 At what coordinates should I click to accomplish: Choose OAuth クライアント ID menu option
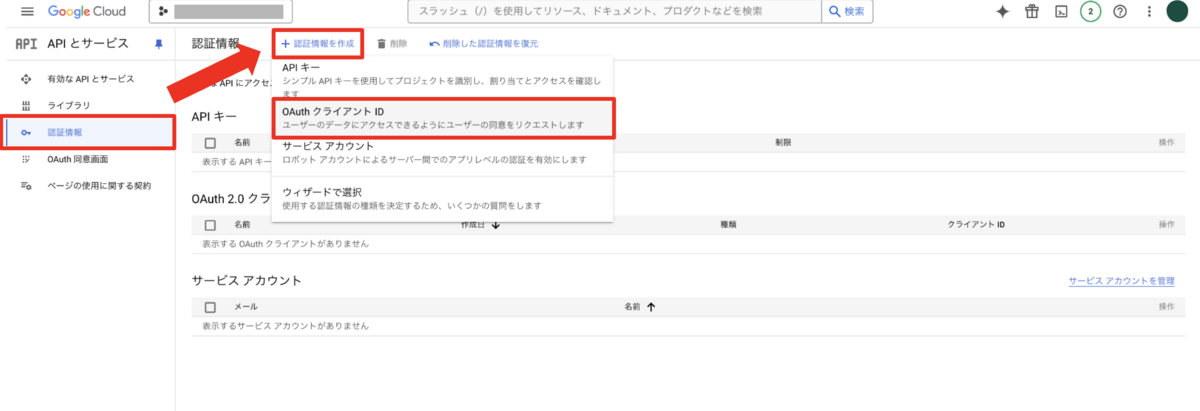click(x=441, y=117)
